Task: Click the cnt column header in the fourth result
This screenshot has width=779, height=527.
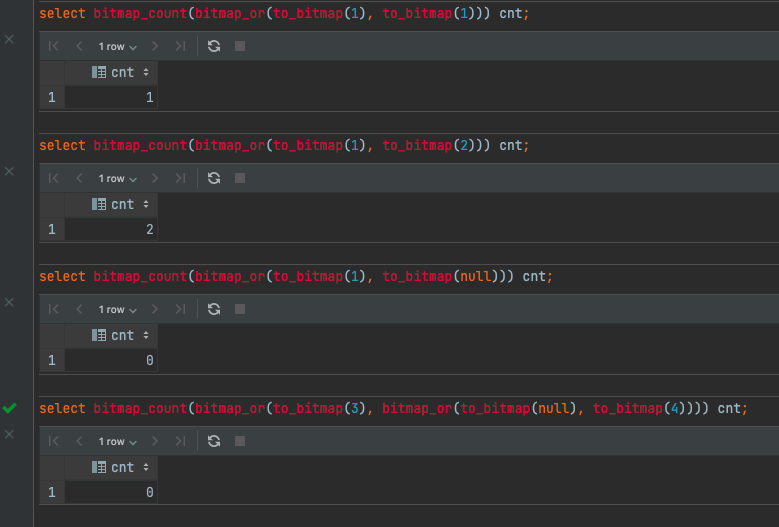Action: [121, 467]
